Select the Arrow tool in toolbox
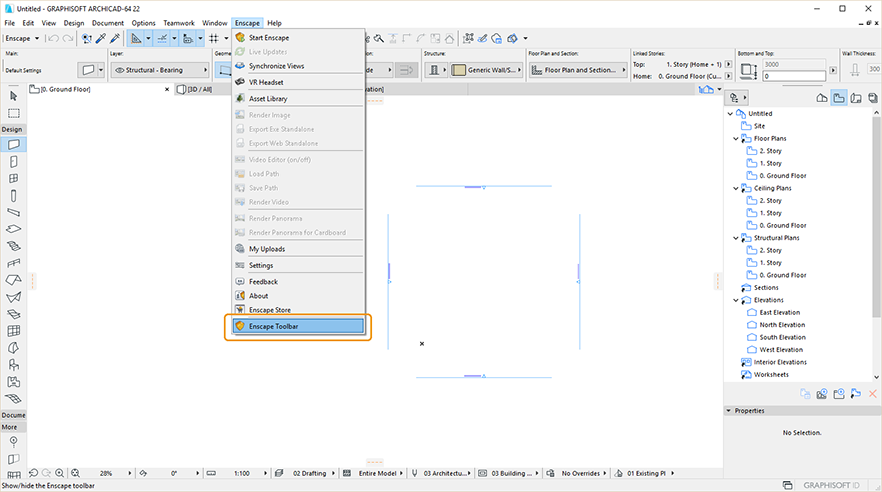Screen dimensions: 882x492 (14, 95)
